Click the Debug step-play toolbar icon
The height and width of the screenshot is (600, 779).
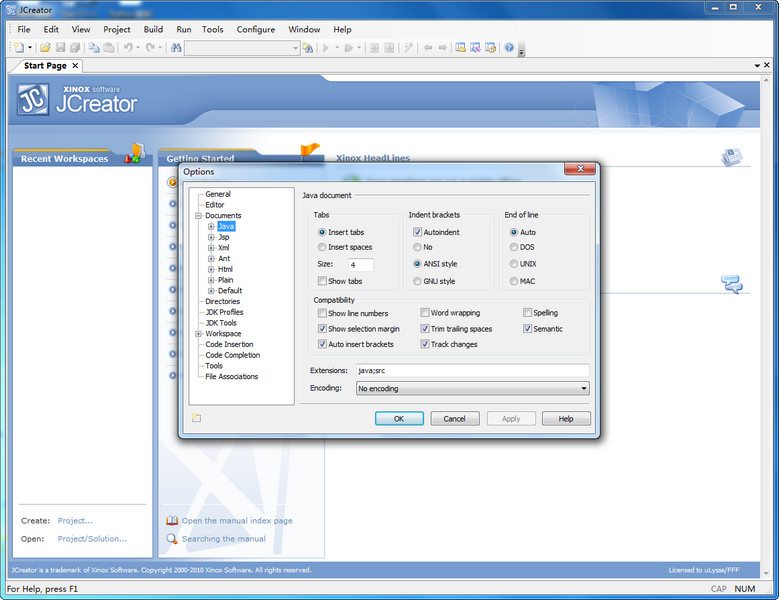click(x=349, y=48)
